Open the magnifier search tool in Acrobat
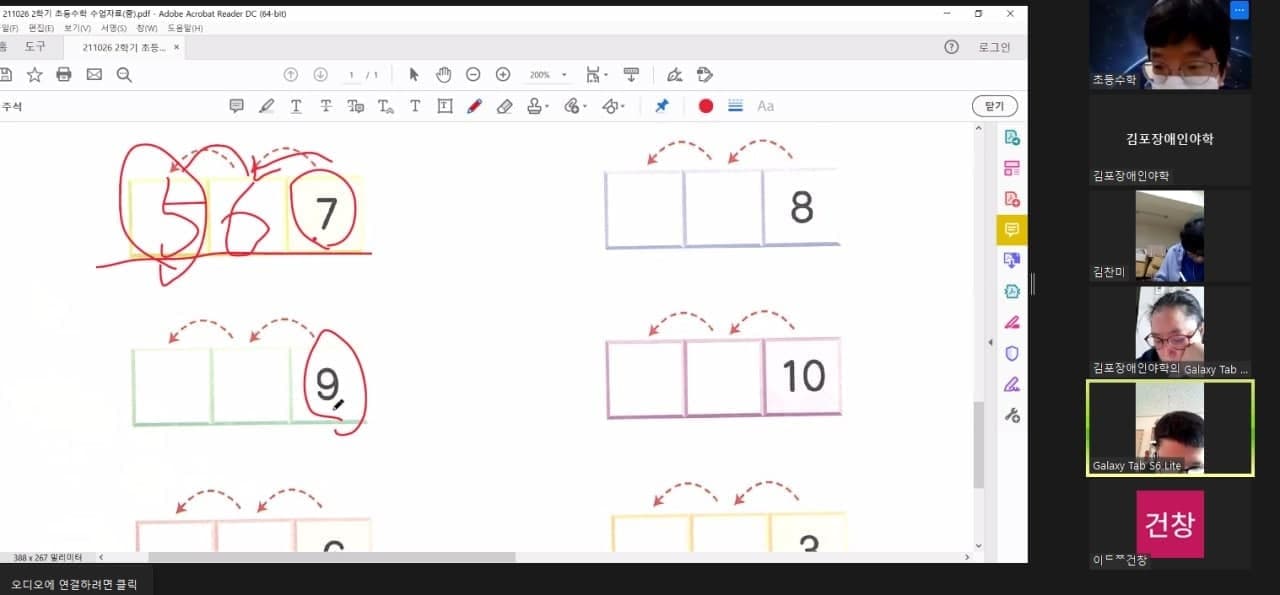Screen dimensions: 1280x595 click(x=124, y=75)
